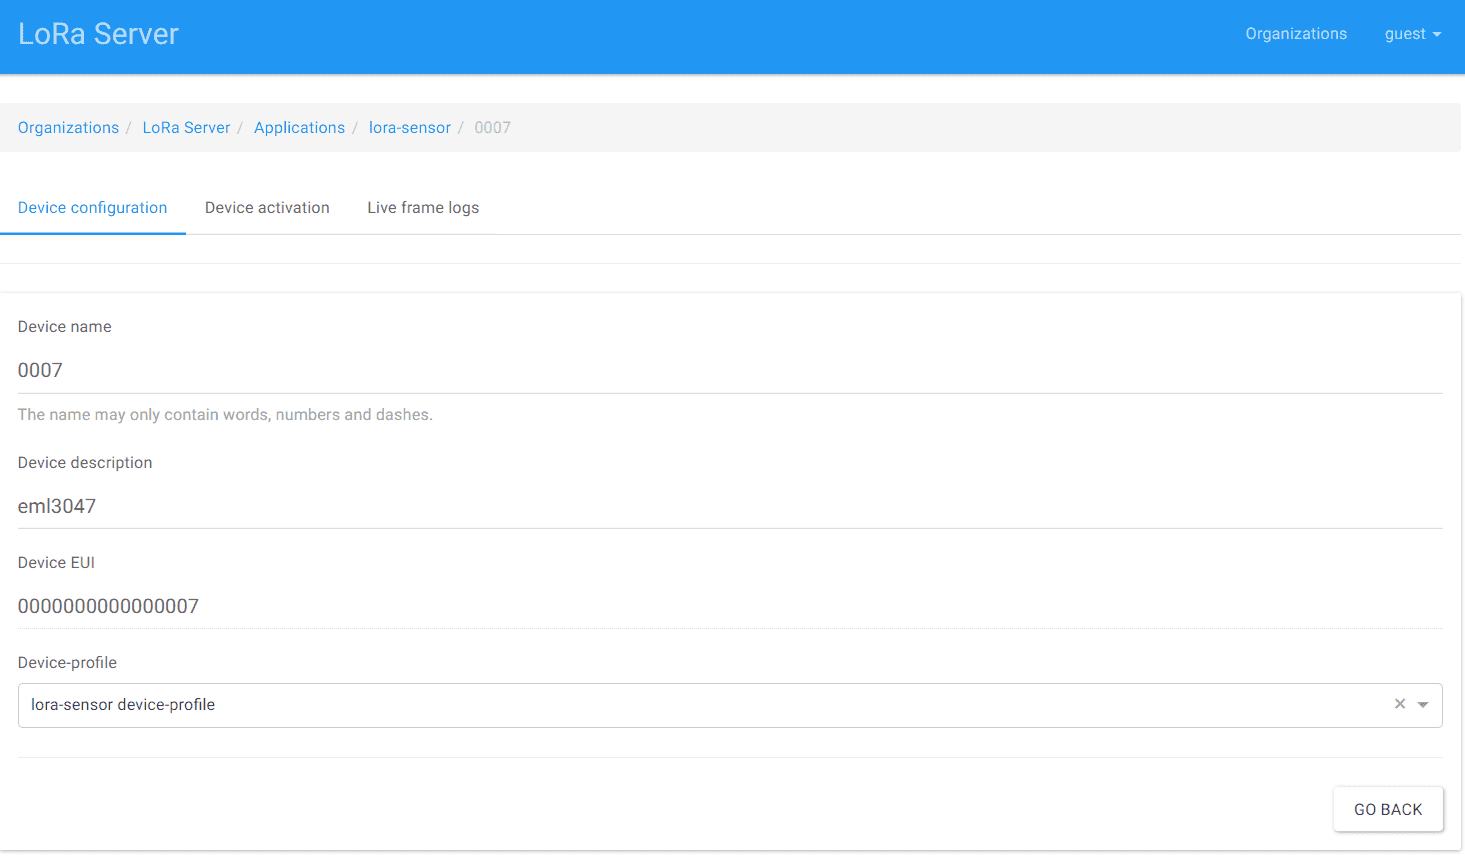Viewport: 1465px width, 858px height.
Task: Click the GO BACK button
Action: click(x=1388, y=810)
